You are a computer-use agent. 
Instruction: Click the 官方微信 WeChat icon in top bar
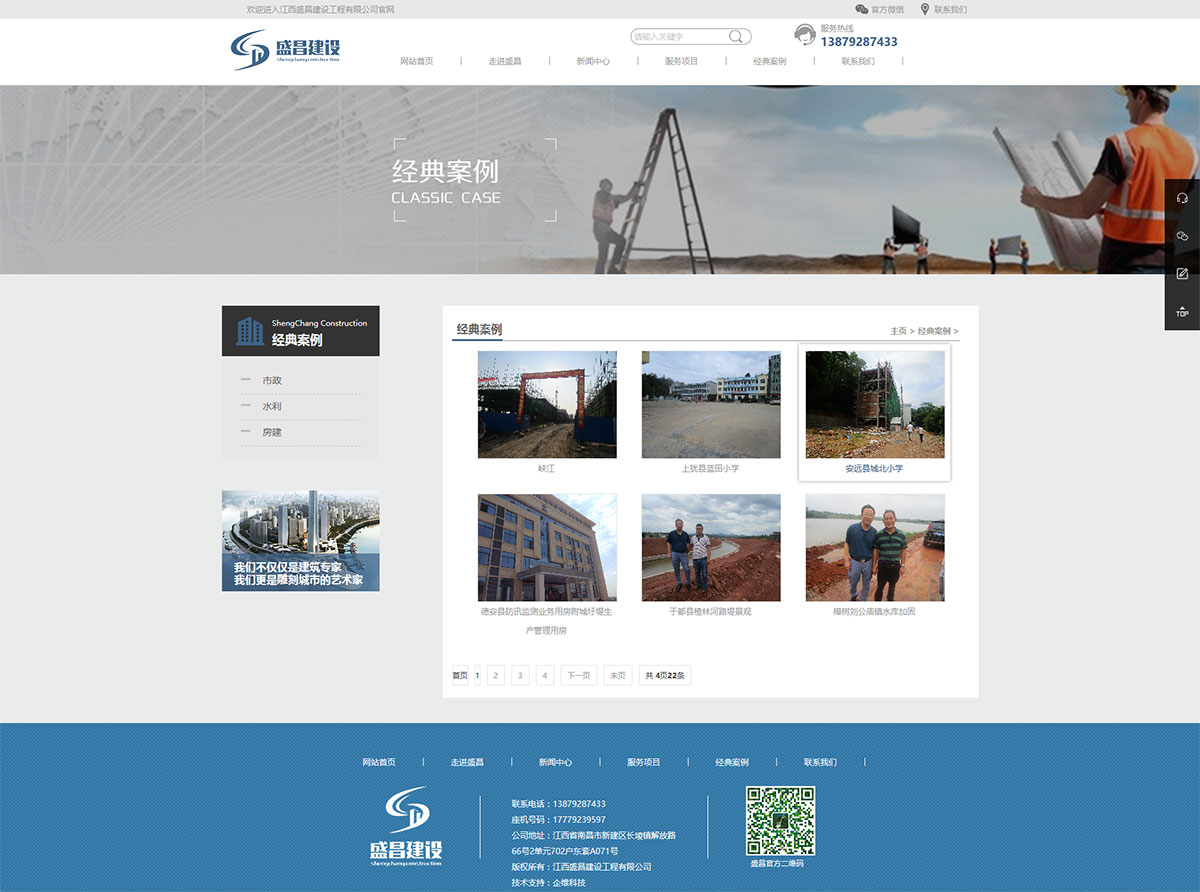(861, 9)
